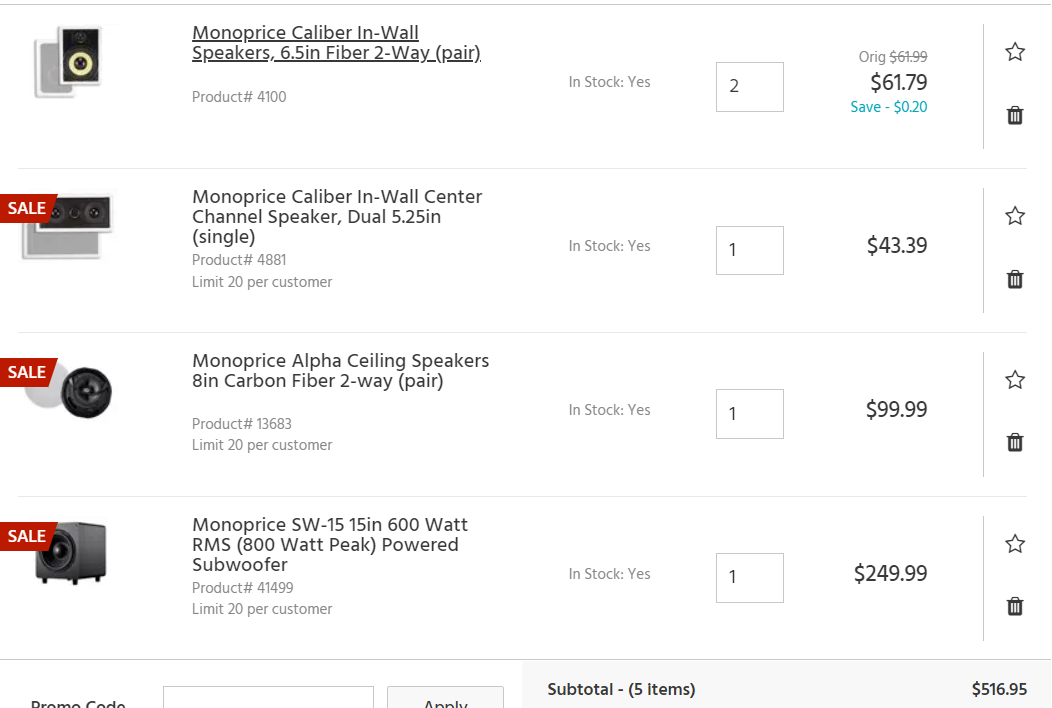The width and height of the screenshot is (1052, 708).
Task: Remove Center Channel Speaker with trash icon
Action: [1014, 279]
